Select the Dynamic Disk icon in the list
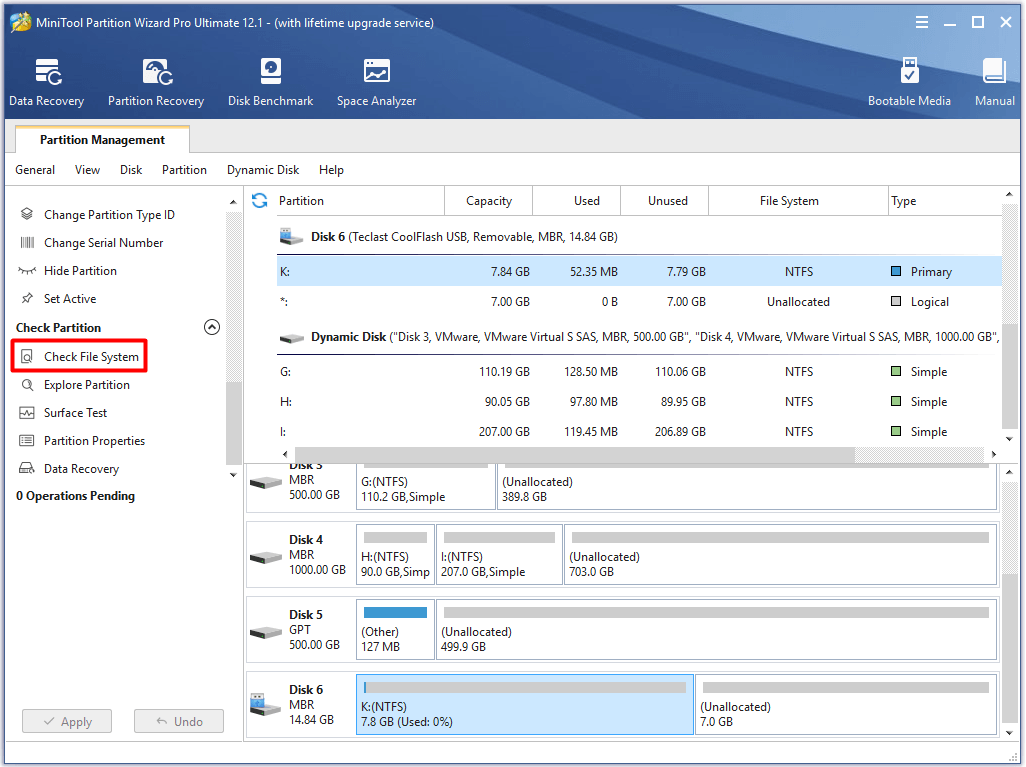 point(291,338)
